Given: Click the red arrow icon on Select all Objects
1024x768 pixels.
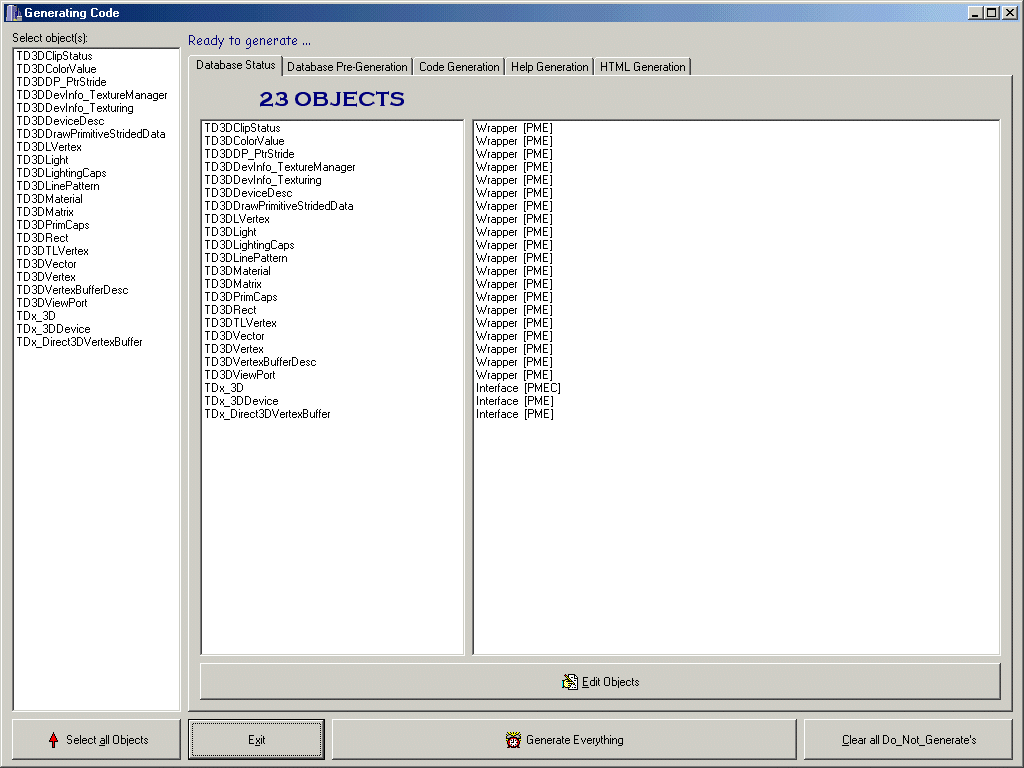Looking at the screenshot, I should 53,740.
